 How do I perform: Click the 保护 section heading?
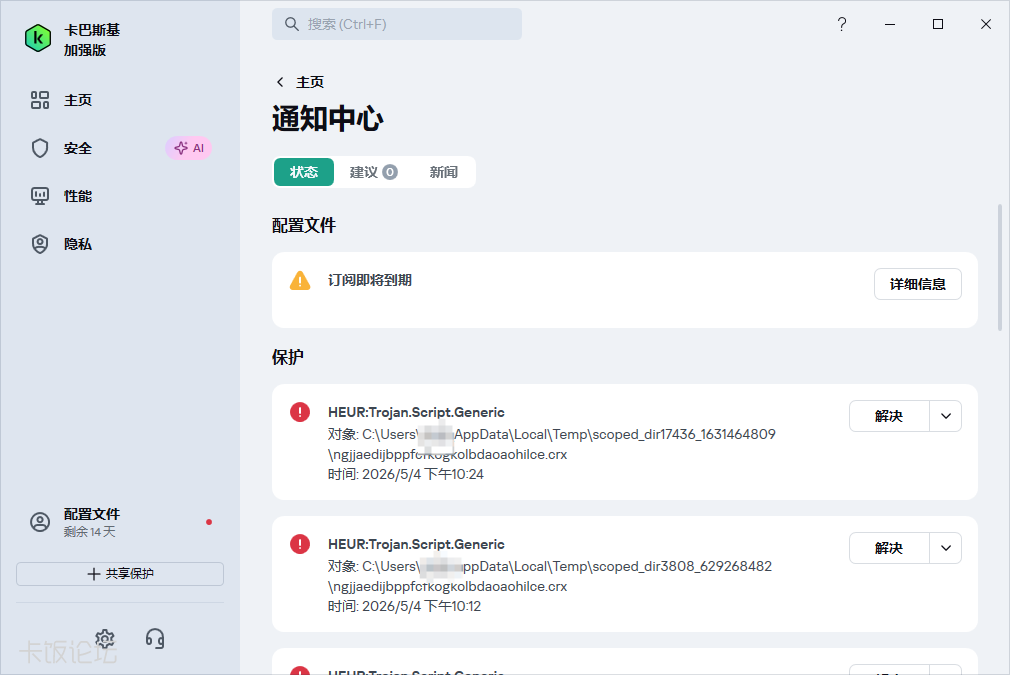(x=288, y=357)
